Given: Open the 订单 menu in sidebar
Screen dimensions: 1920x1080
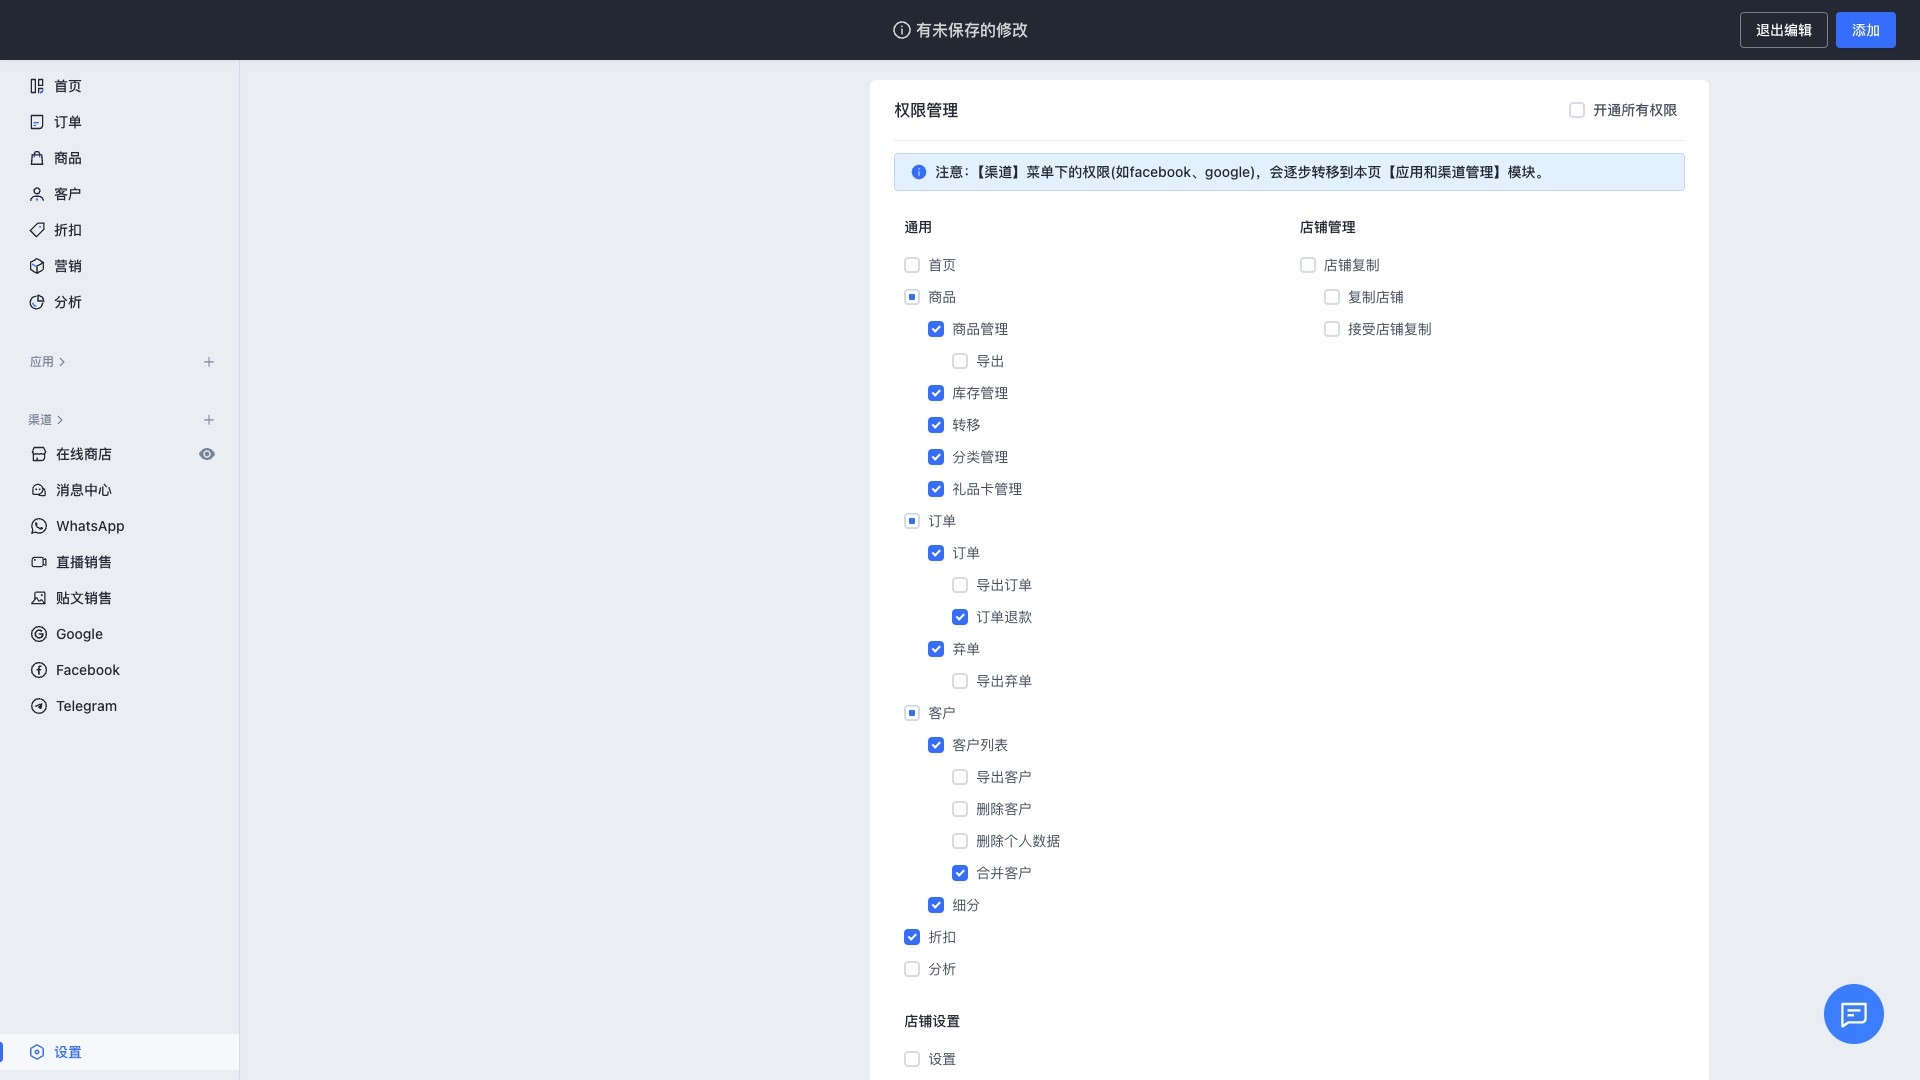Looking at the screenshot, I should [67, 122].
